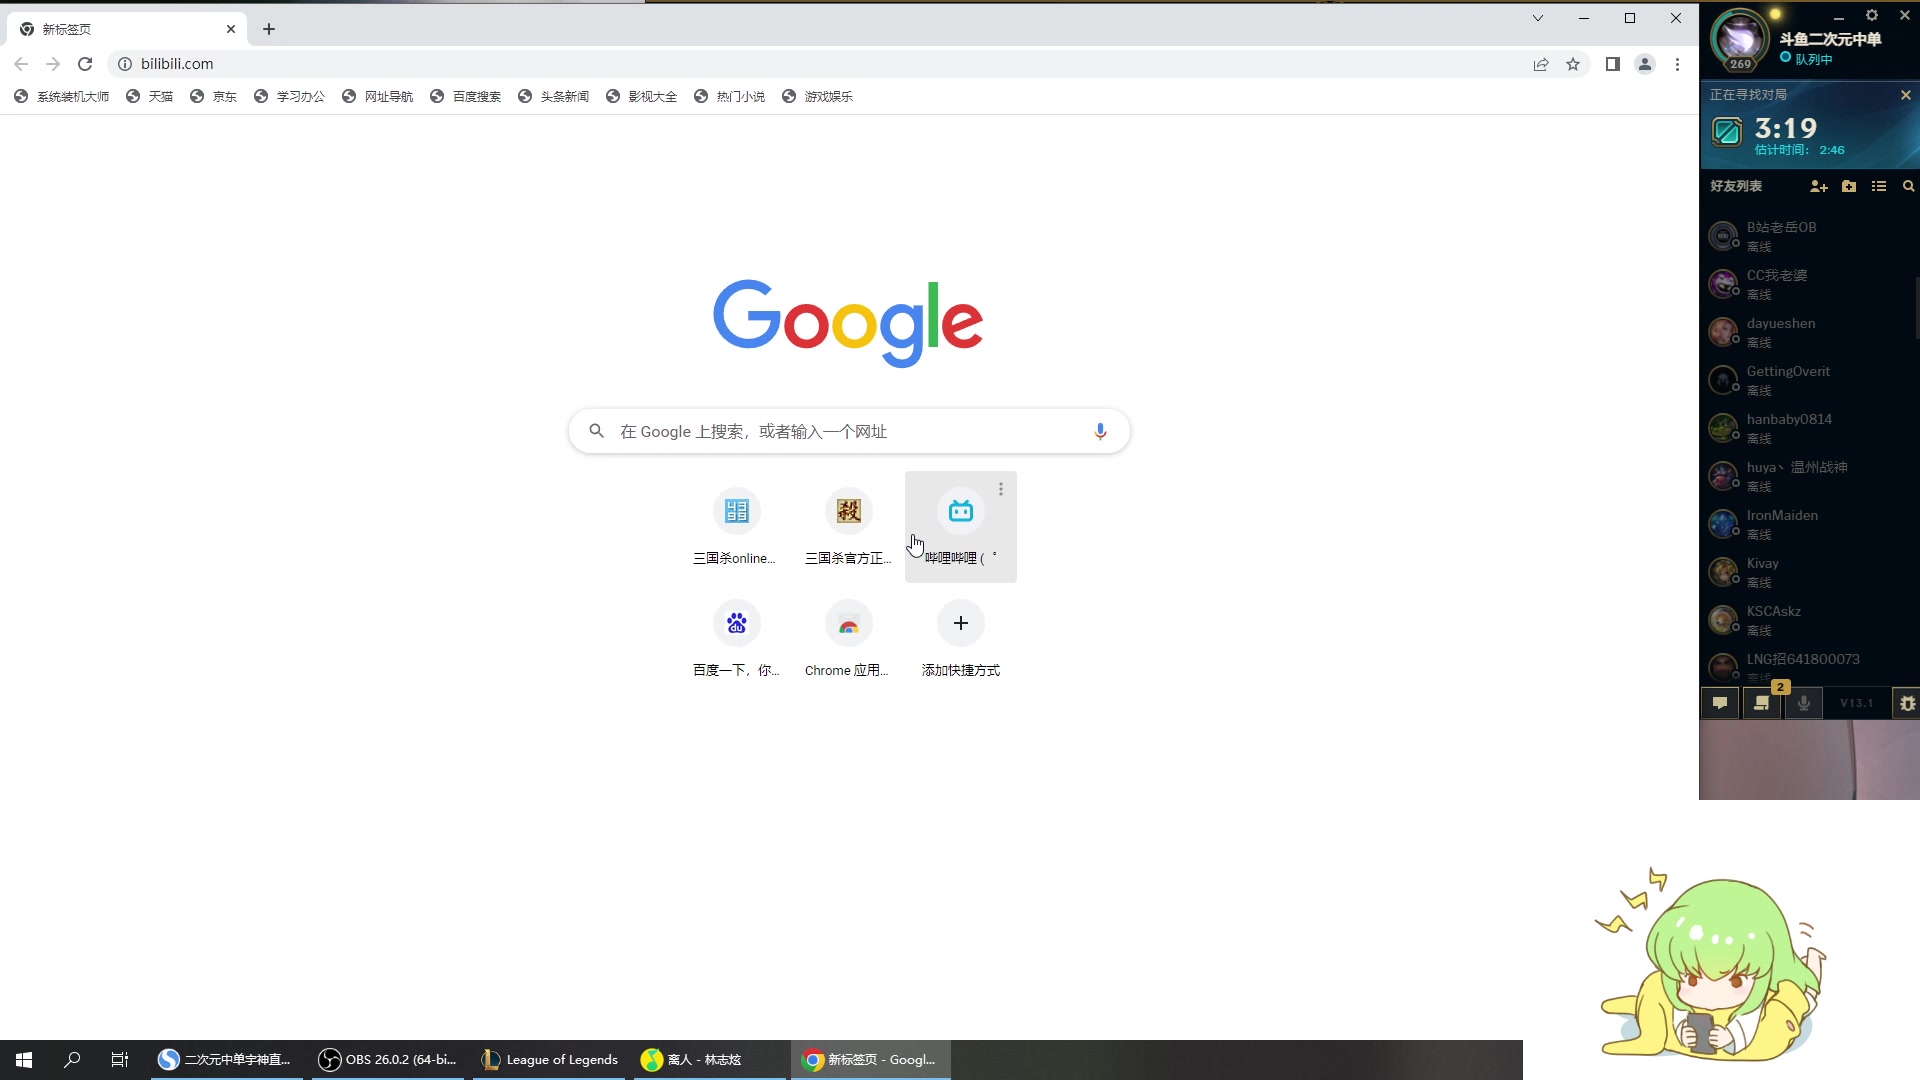
Task: Select friend KSCAskz
Action: (1808, 620)
